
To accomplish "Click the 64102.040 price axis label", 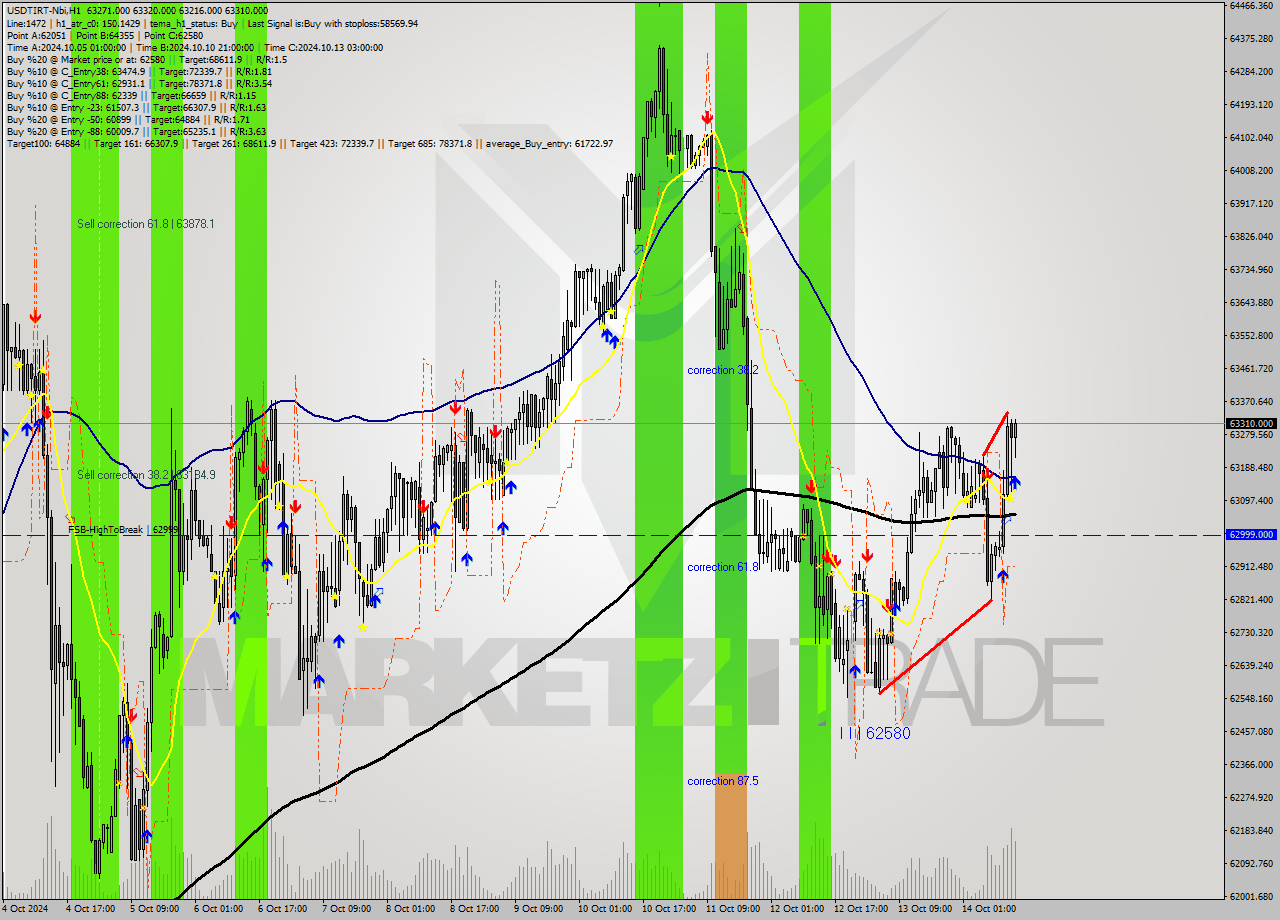I will click(x=1250, y=137).
